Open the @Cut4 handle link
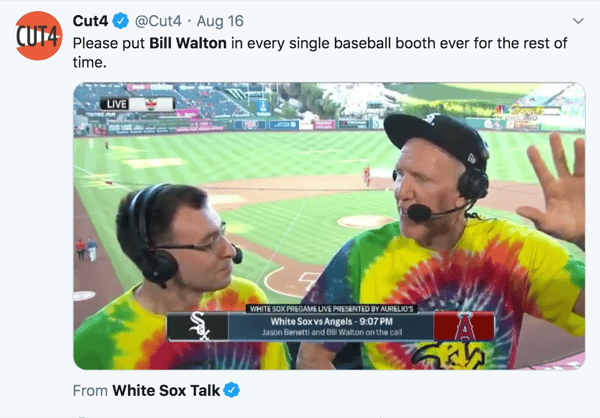This screenshot has width=600, height=418. [x=158, y=21]
